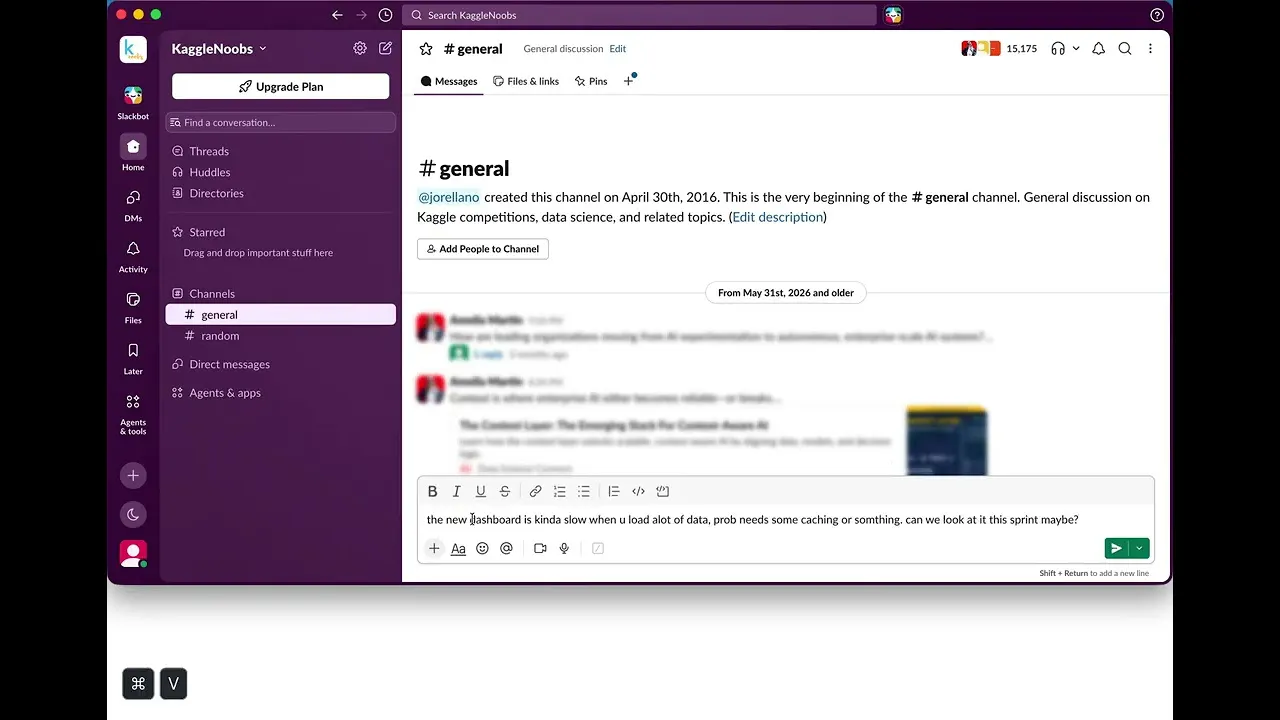The image size is (1280, 720).
Task: Open the KaggleNoobs workspace menu
Action: [x=219, y=48]
